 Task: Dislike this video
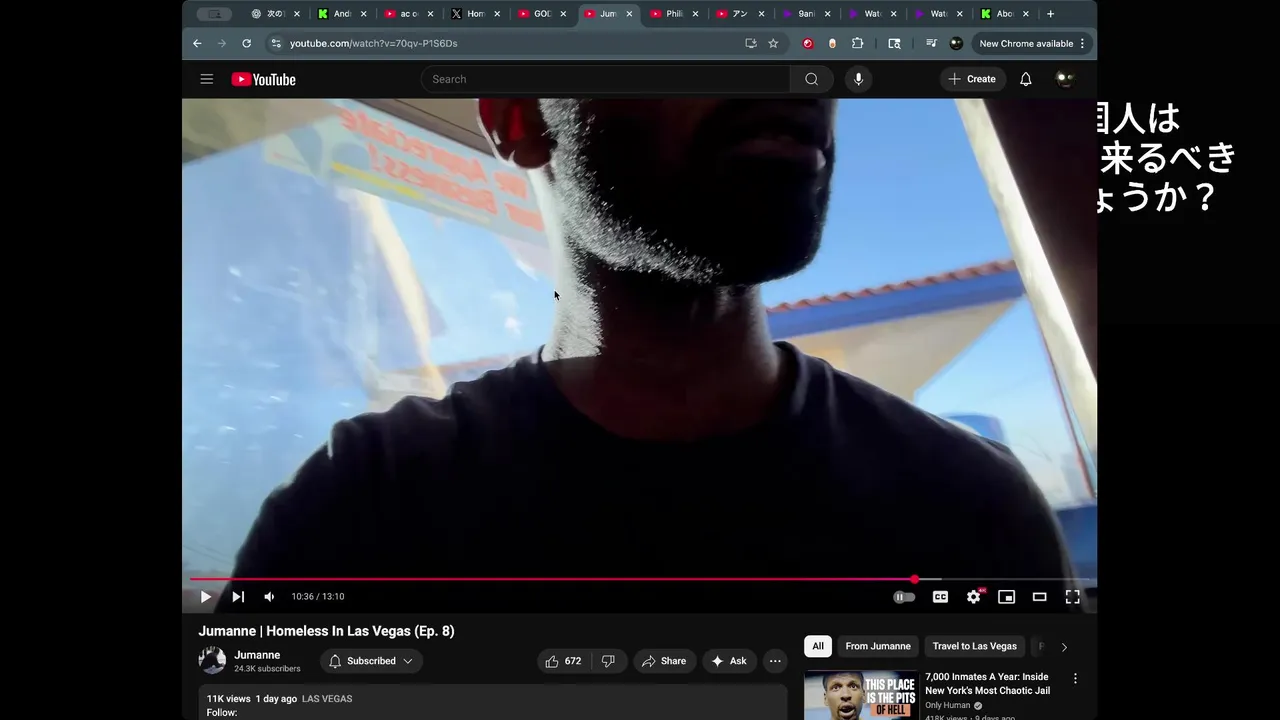tap(608, 661)
